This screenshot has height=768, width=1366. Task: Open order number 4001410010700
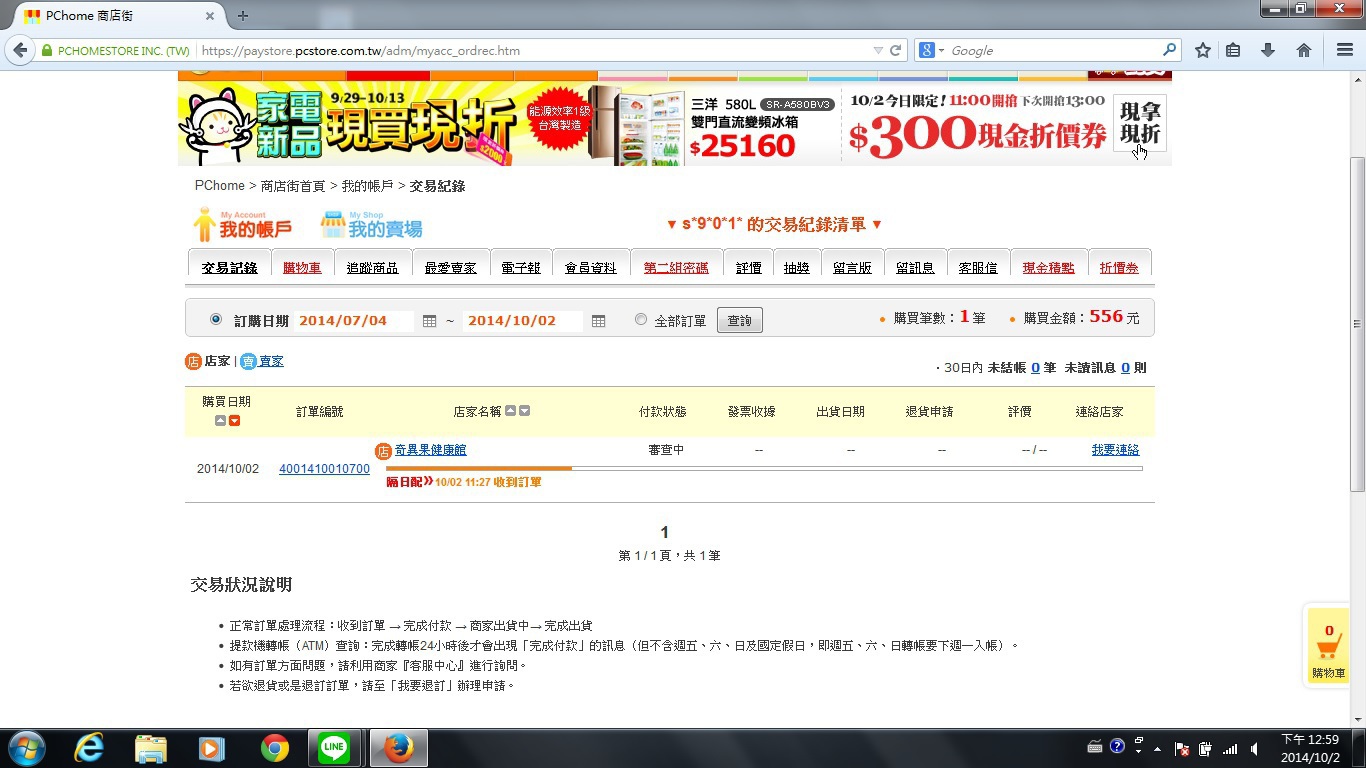[x=324, y=469]
